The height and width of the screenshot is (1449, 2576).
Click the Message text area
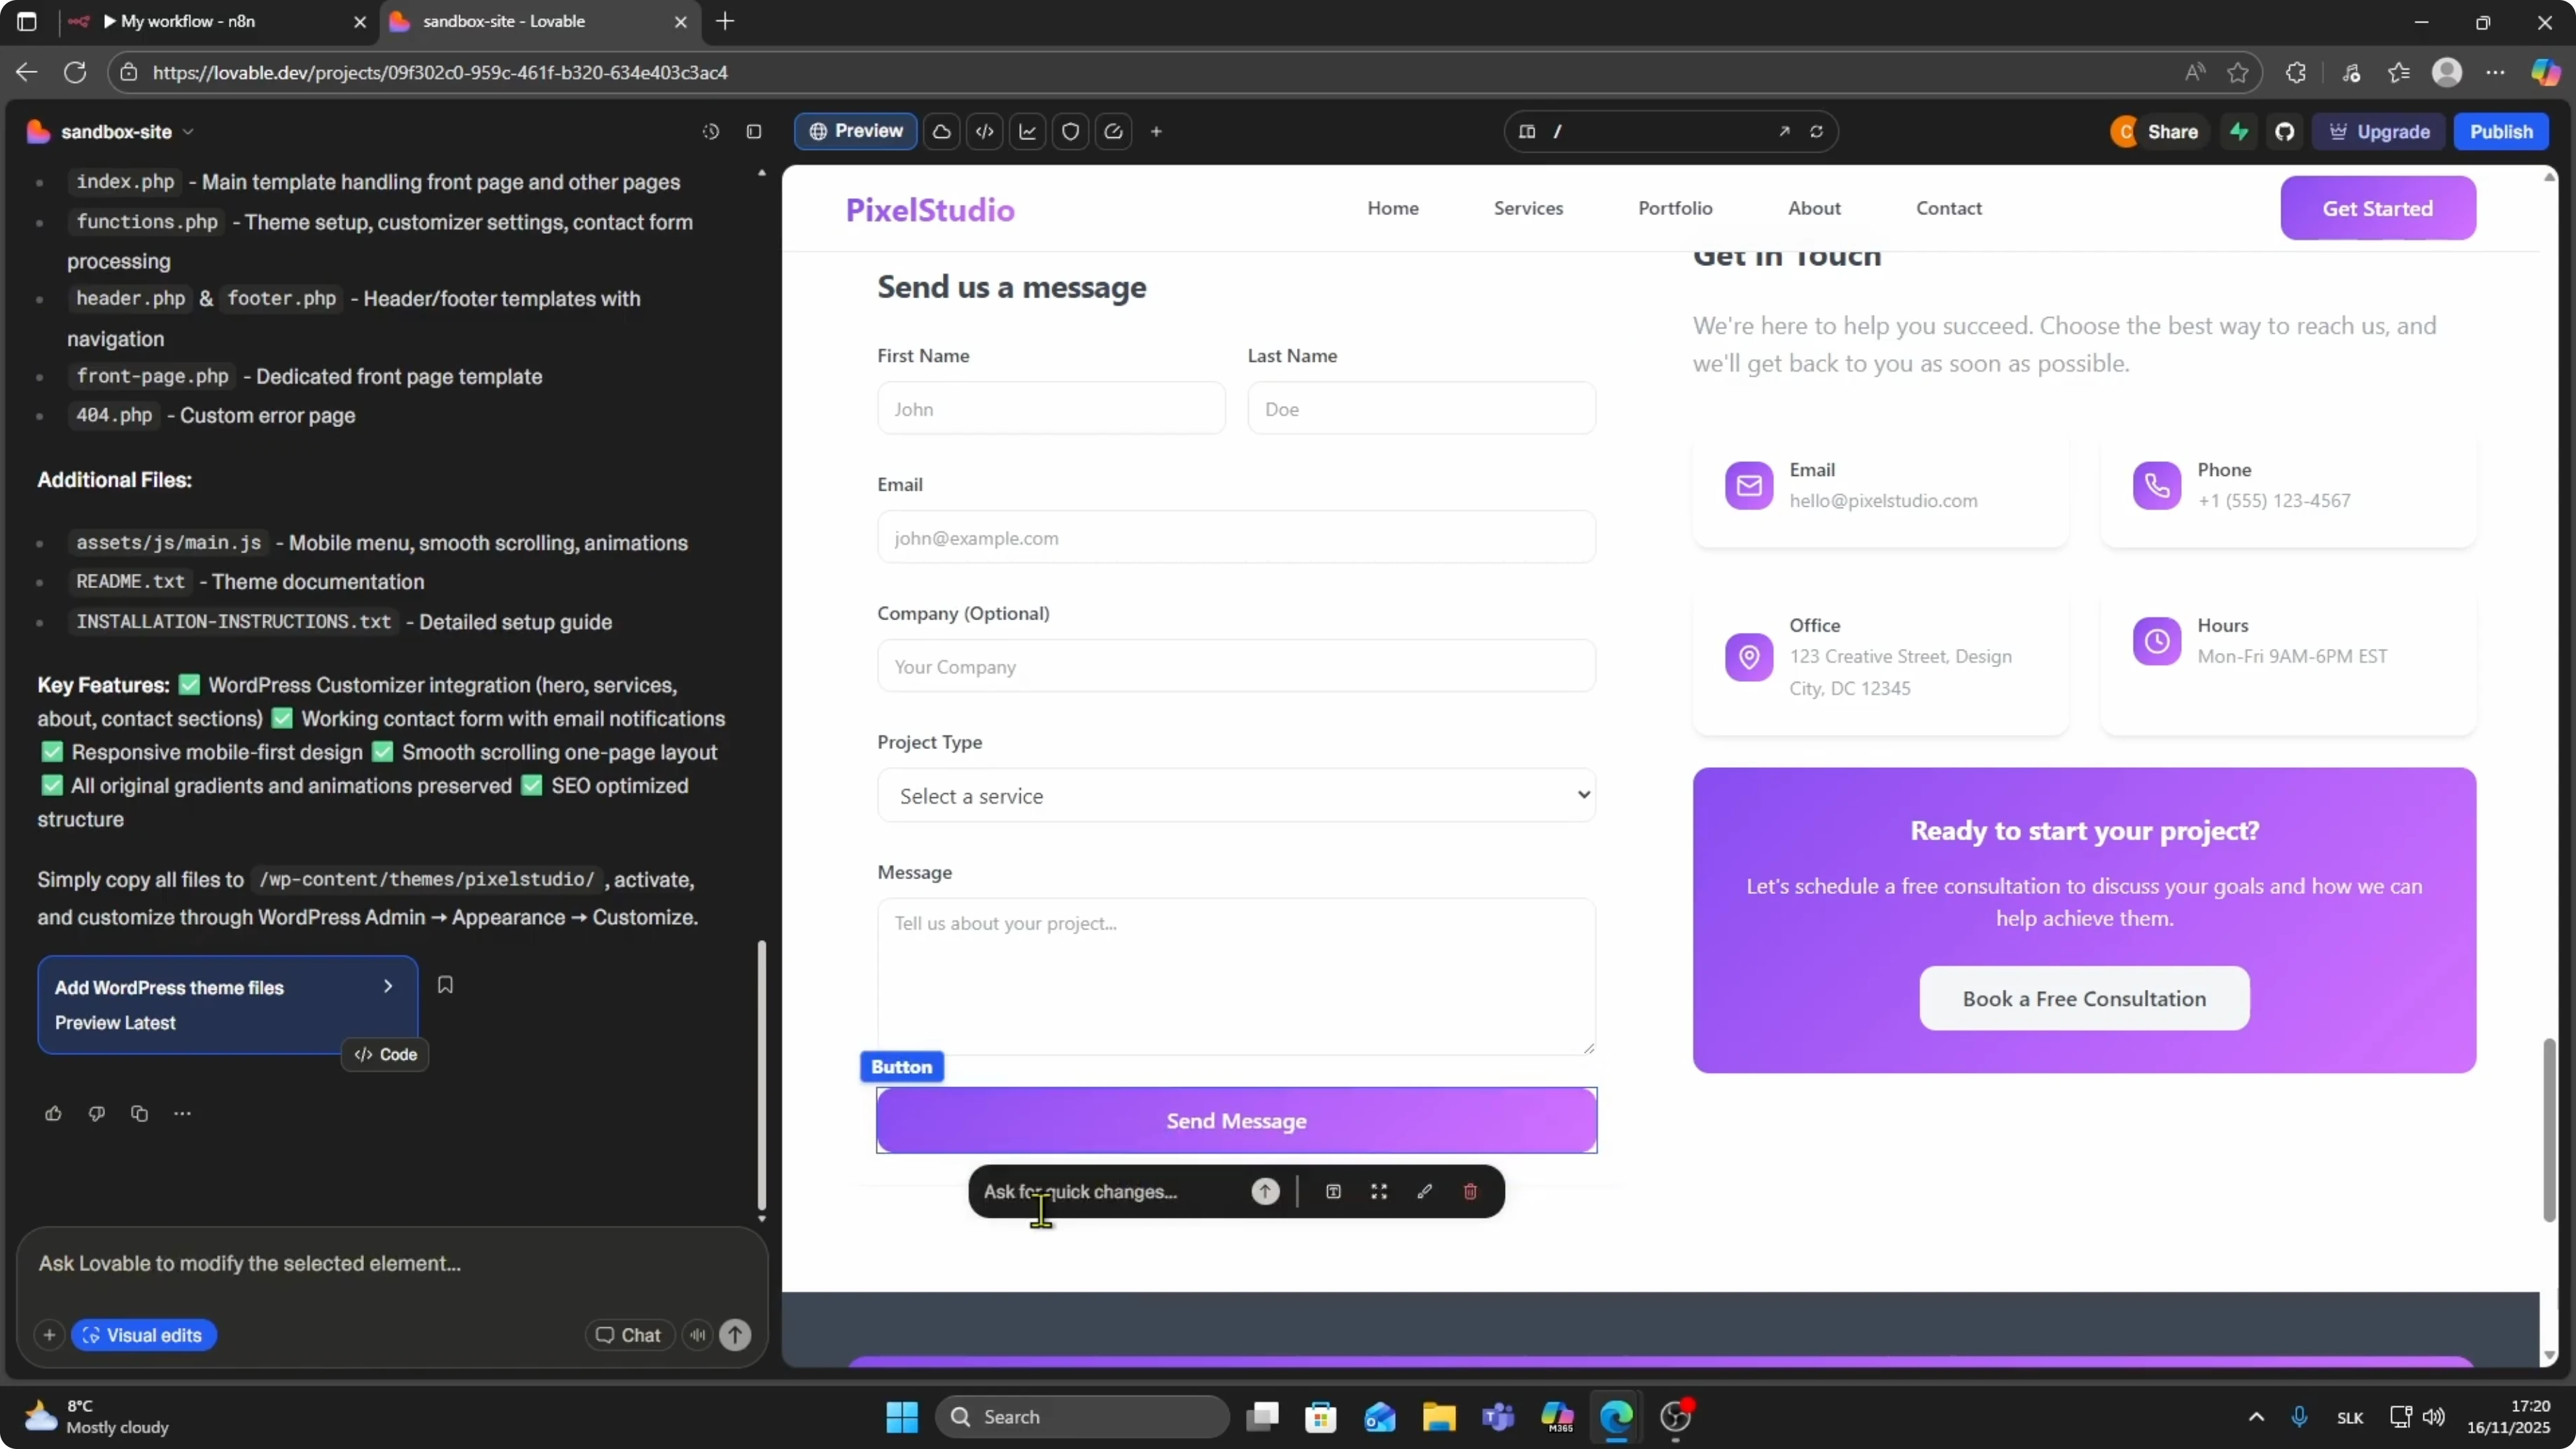1236,976
